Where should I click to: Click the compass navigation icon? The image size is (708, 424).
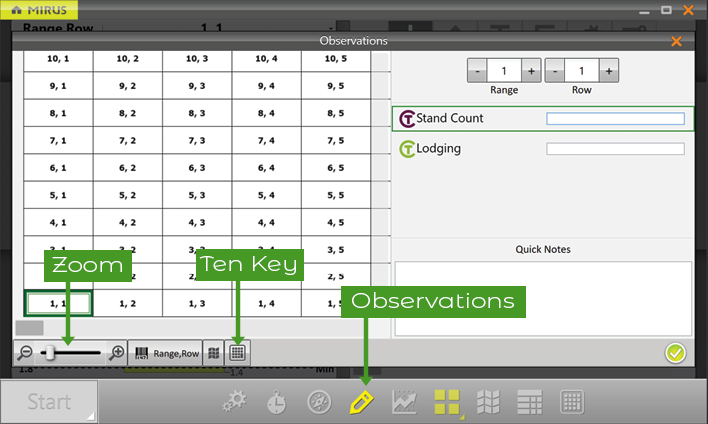click(x=318, y=402)
